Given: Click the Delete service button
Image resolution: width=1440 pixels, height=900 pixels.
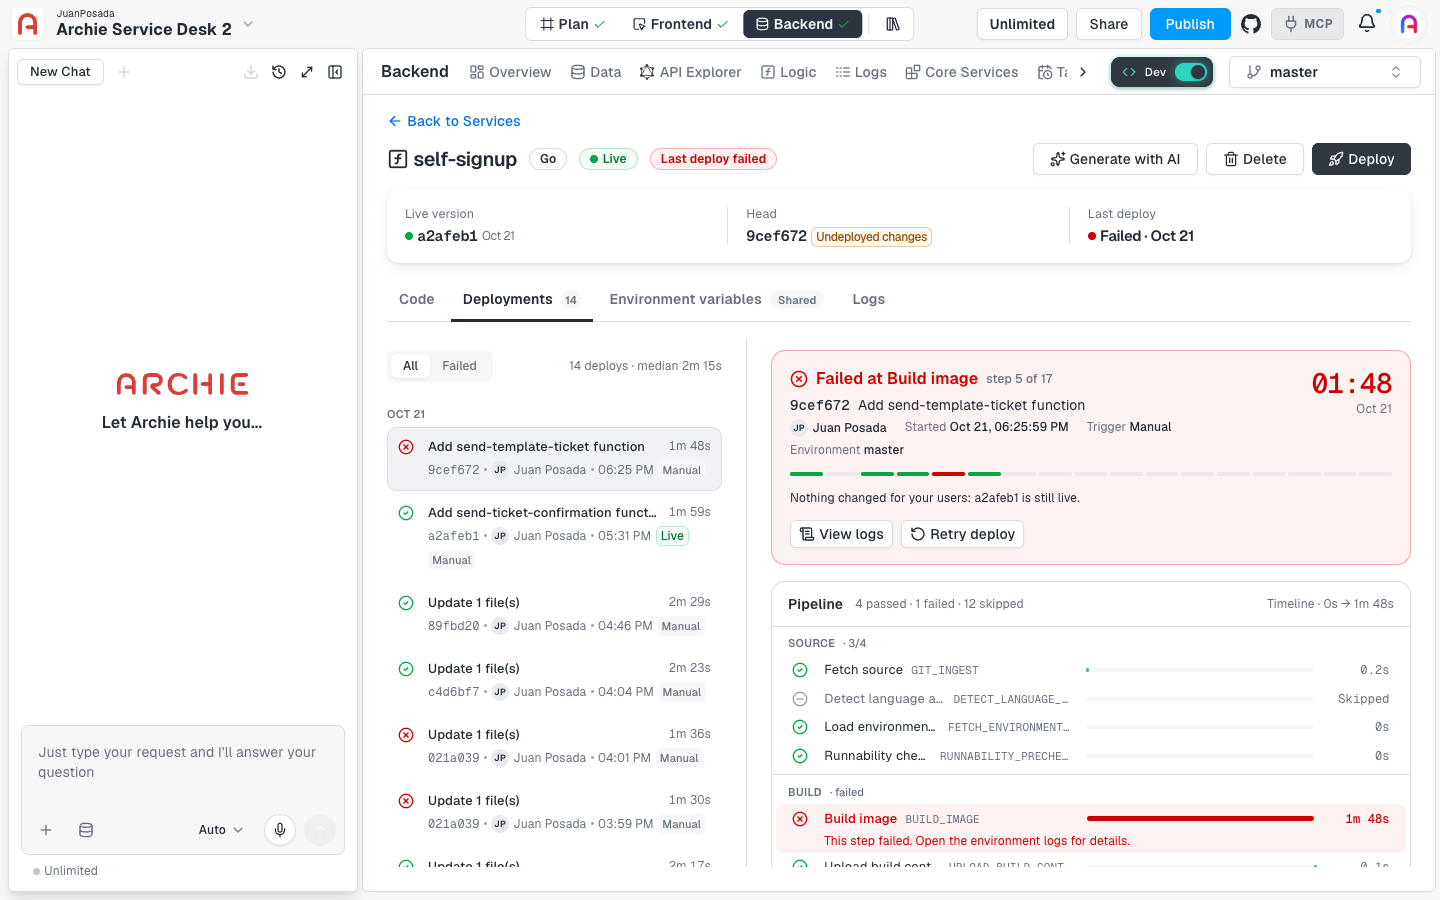Looking at the screenshot, I should tap(1255, 159).
